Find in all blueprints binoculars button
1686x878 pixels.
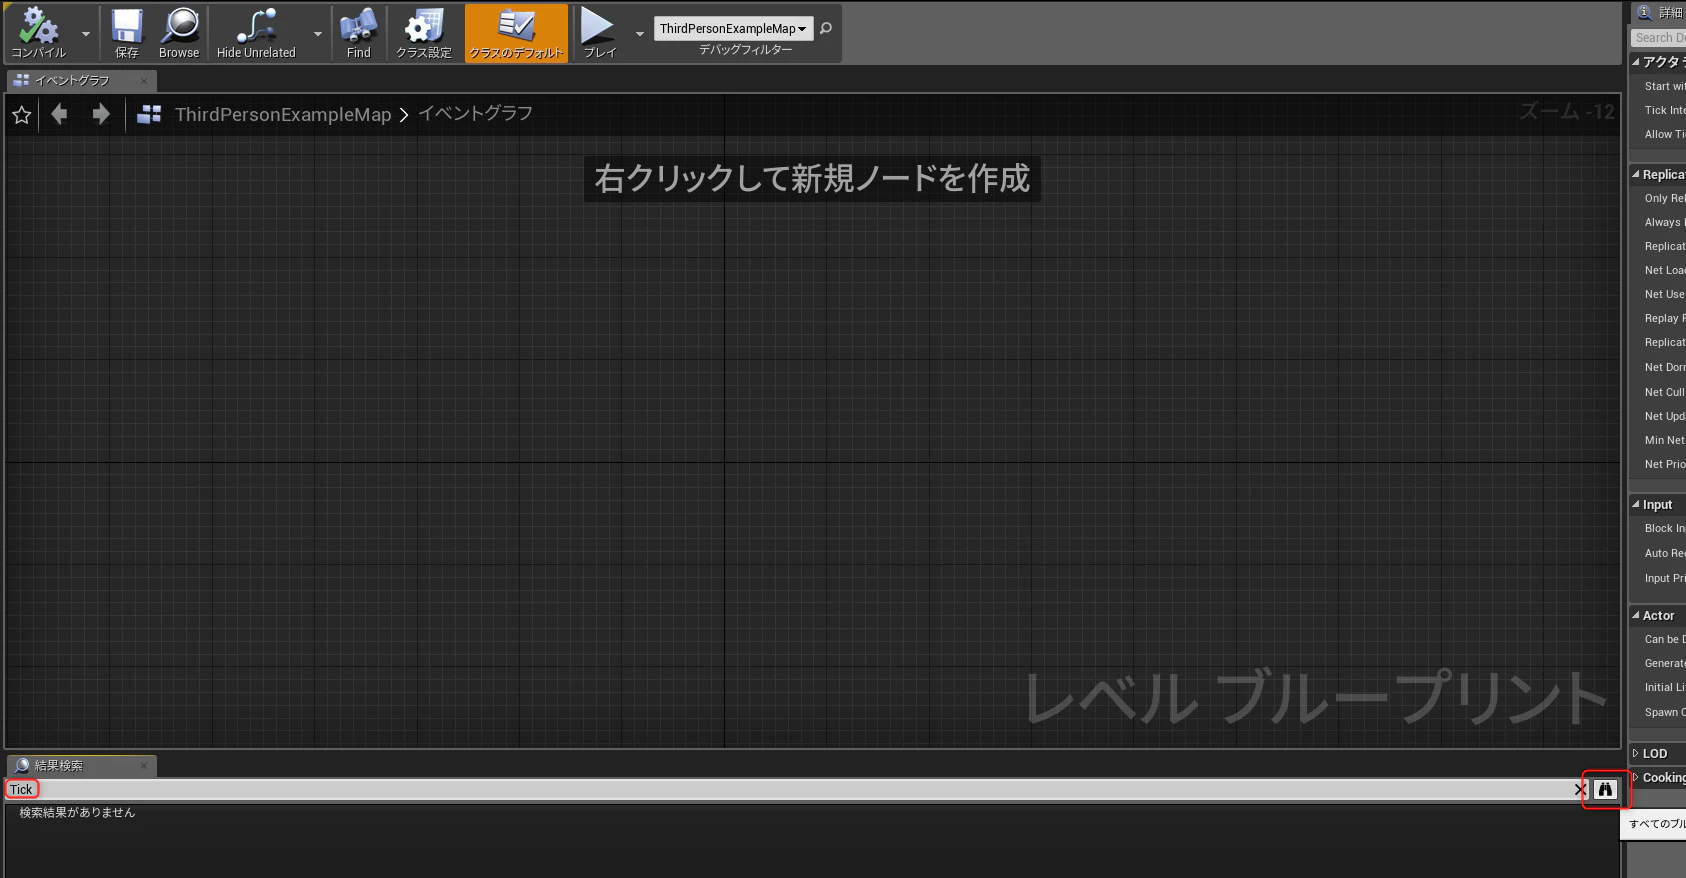click(x=1605, y=789)
